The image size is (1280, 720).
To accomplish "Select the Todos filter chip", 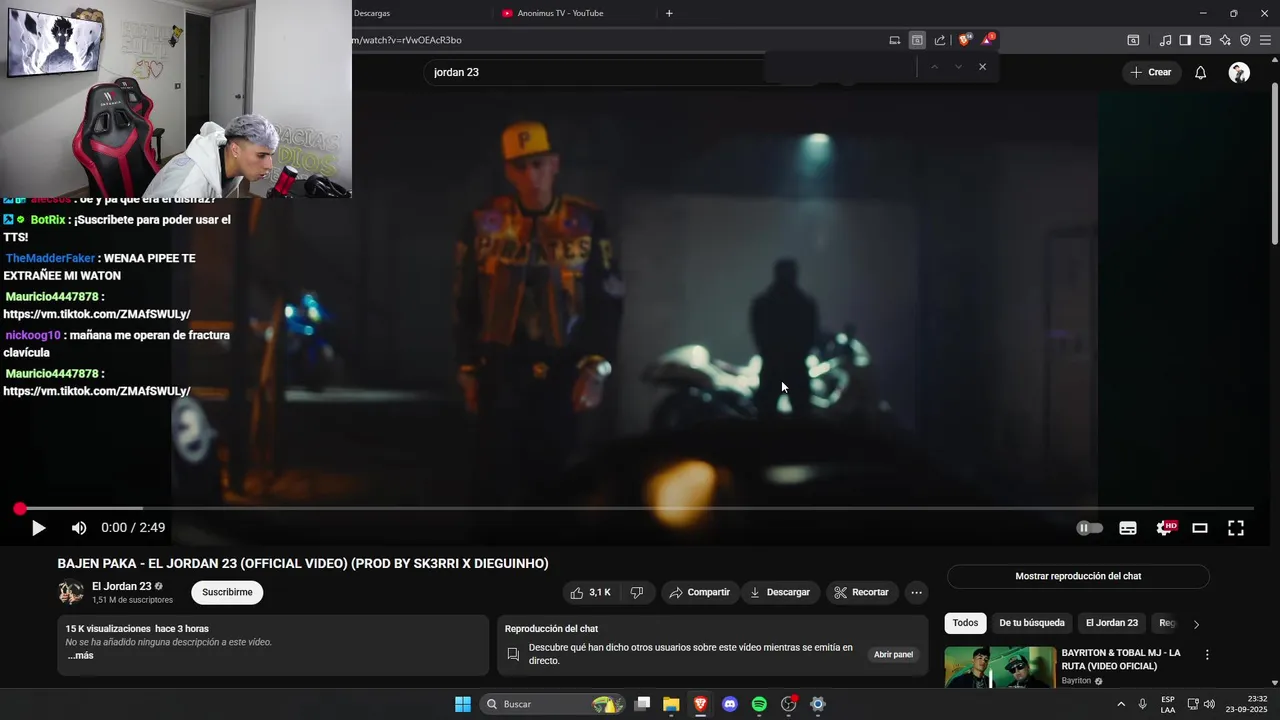I will [965, 623].
